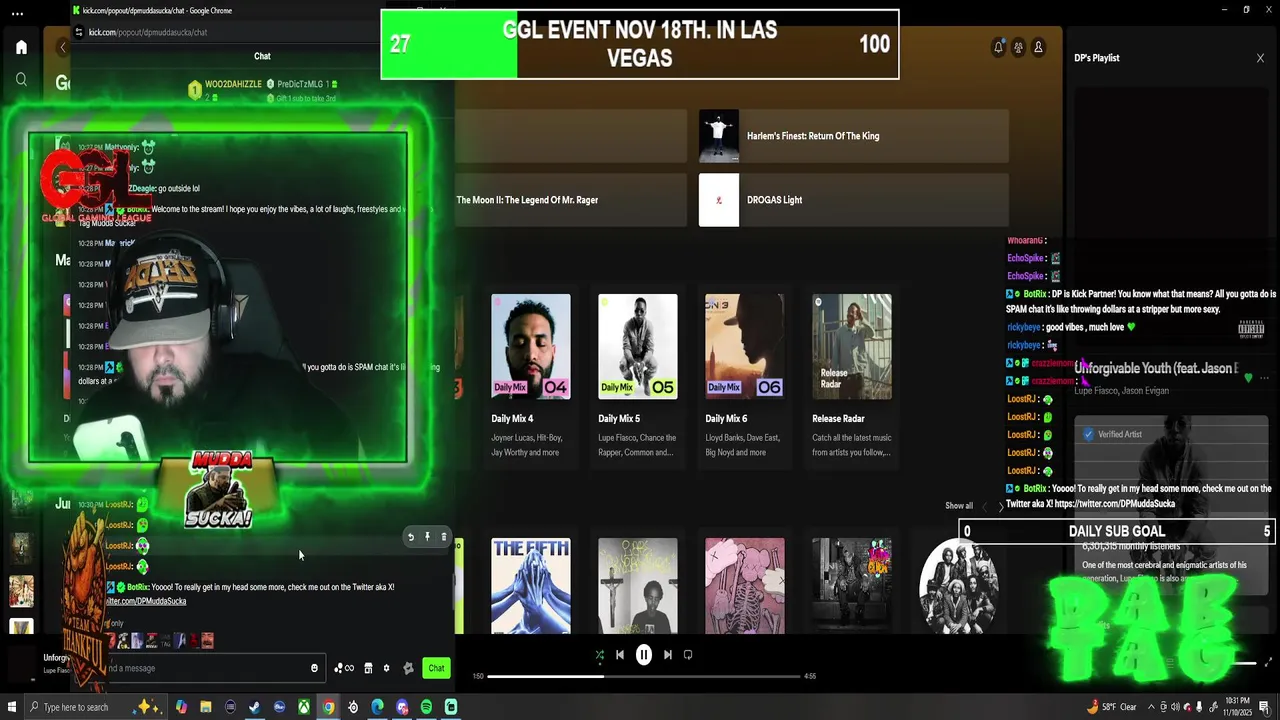1280x720 pixels.
Task: Open Windows notification center icon
Action: click(1265, 707)
